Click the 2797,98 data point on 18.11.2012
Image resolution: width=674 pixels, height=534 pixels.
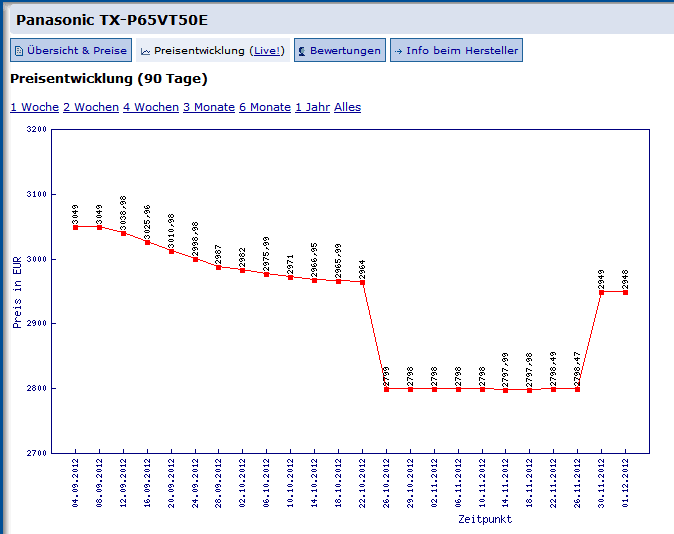coord(530,390)
